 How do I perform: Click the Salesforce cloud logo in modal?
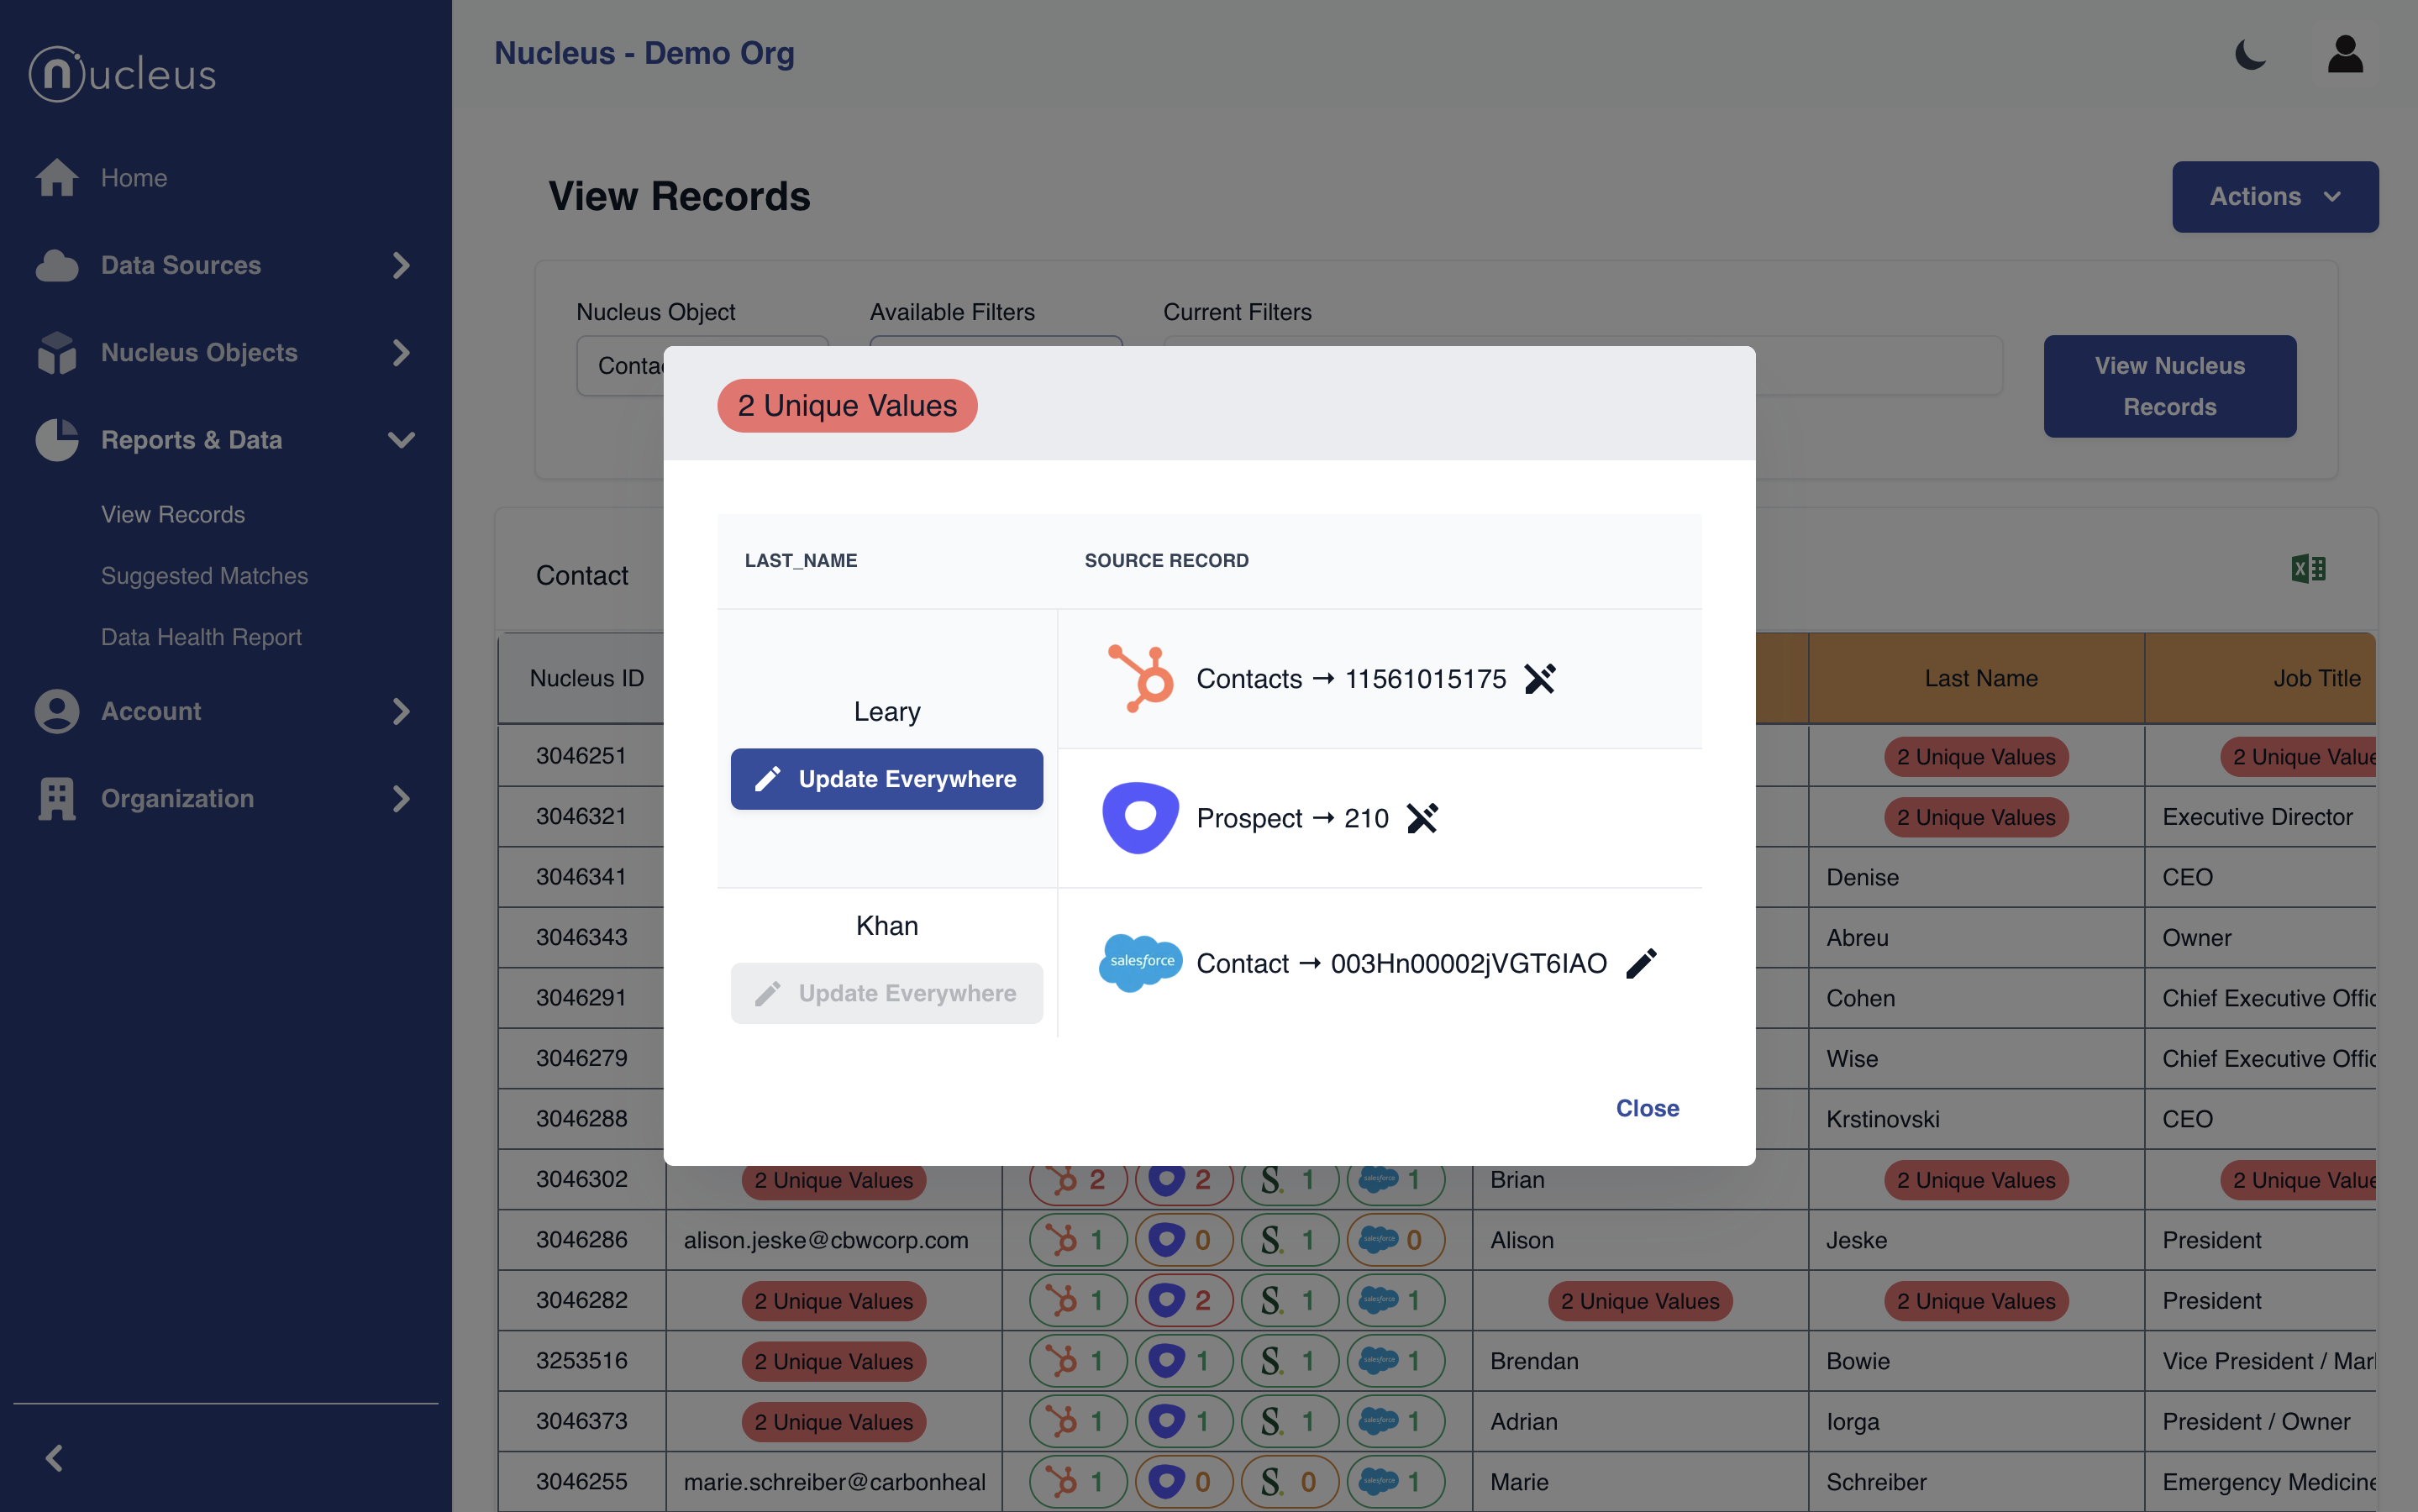(1140, 962)
